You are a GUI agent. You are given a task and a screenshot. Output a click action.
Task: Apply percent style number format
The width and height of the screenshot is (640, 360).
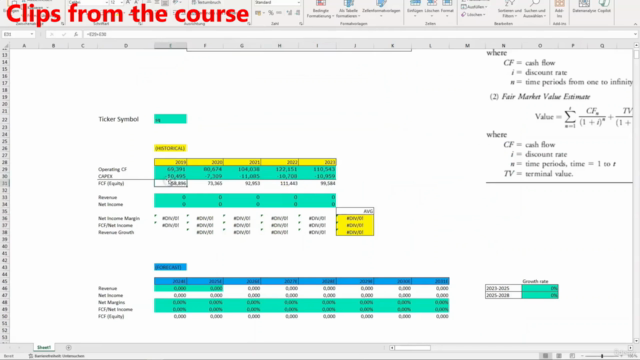click(x=271, y=13)
